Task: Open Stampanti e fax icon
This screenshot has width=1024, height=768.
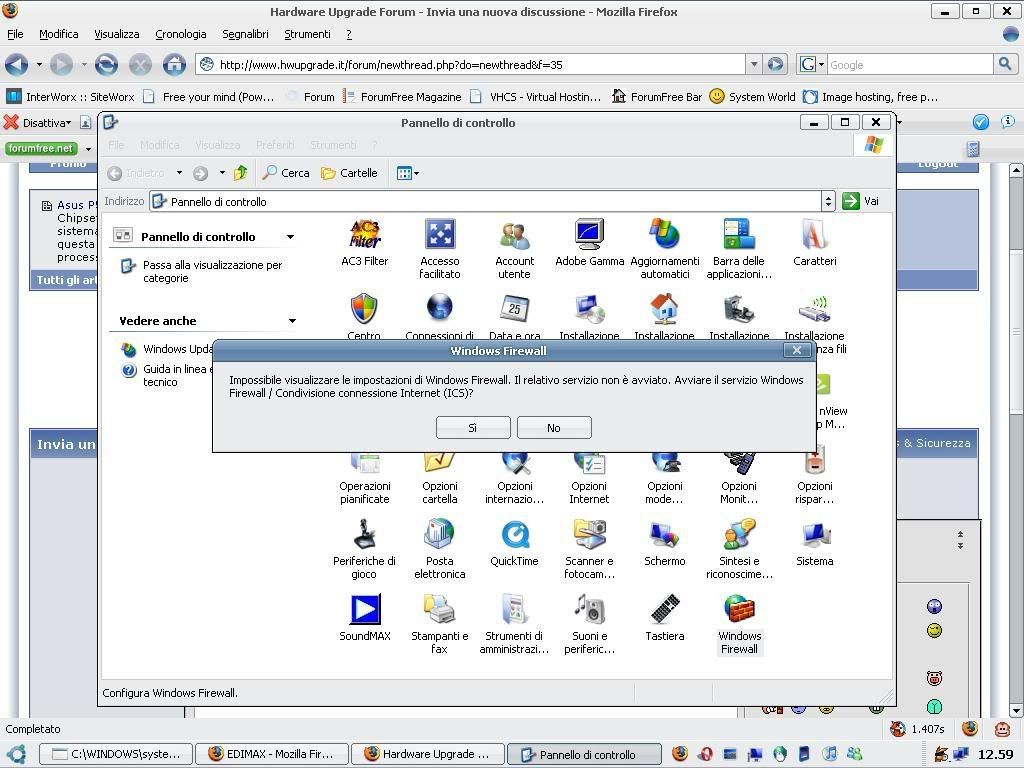Action: tap(440, 624)
